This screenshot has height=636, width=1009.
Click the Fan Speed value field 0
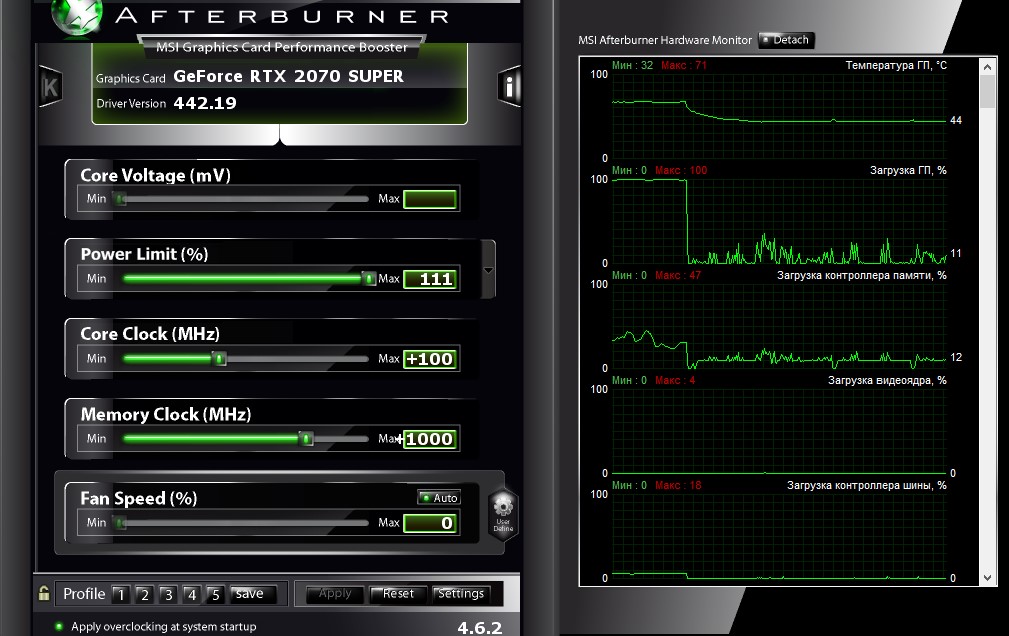(430, 523)
